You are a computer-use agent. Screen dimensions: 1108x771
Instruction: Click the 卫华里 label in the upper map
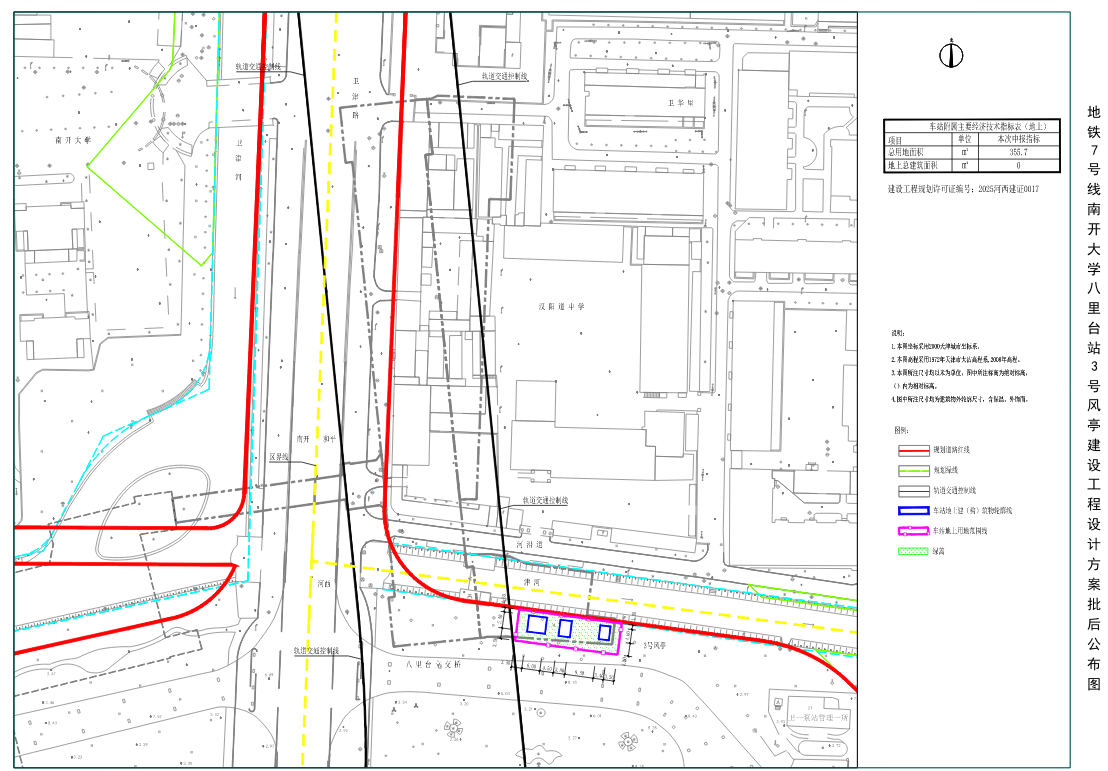(680, 102)
